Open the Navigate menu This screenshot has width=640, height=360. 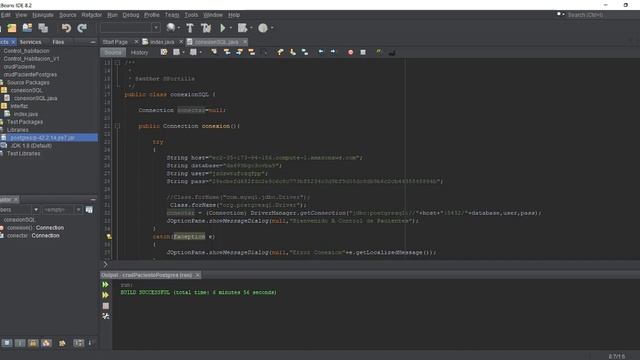[42, 15]
